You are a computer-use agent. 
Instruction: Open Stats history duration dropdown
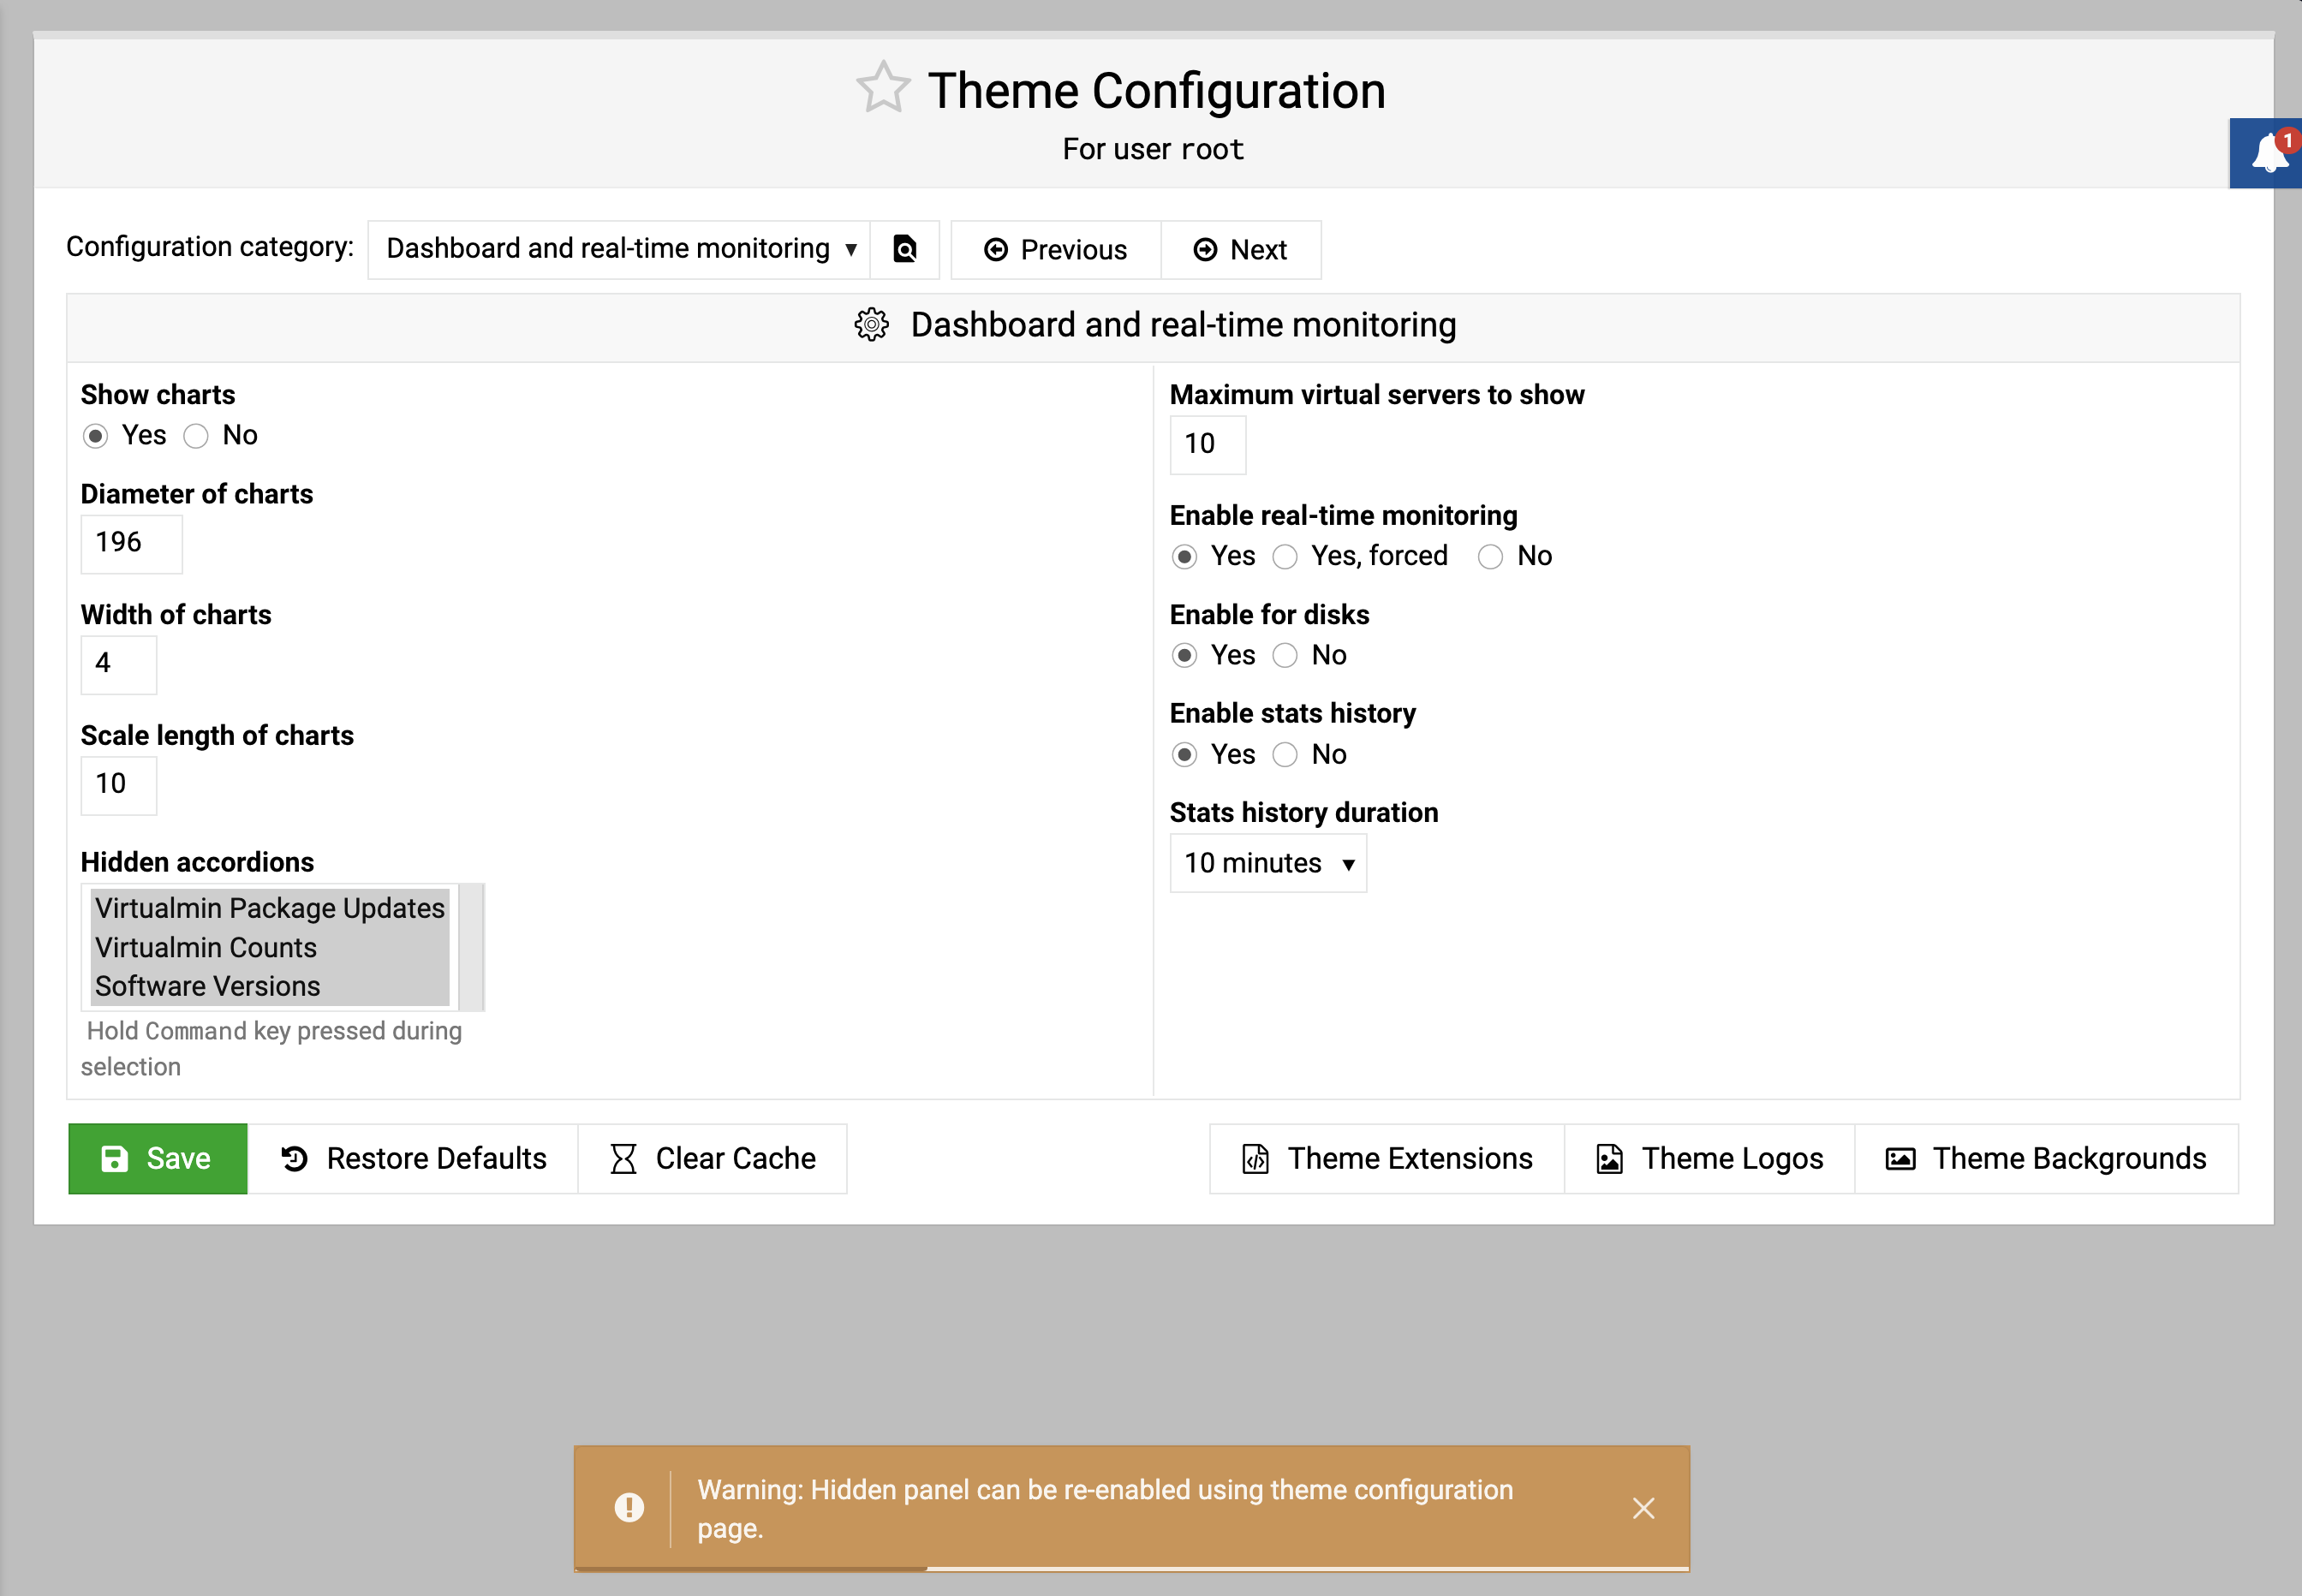tap(1268, 863)
